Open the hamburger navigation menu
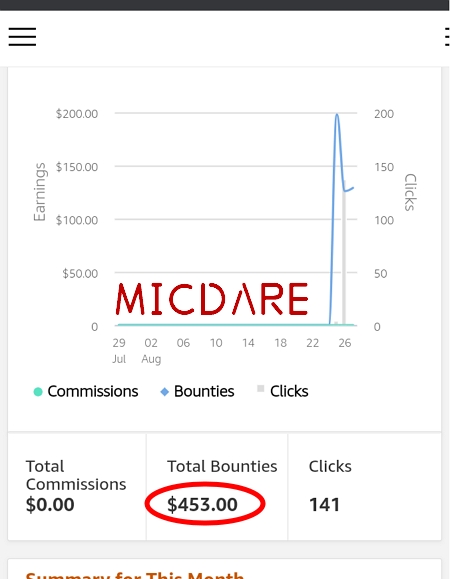The width and height of the screenshot is (450, 579). click(x=23, y=37)
